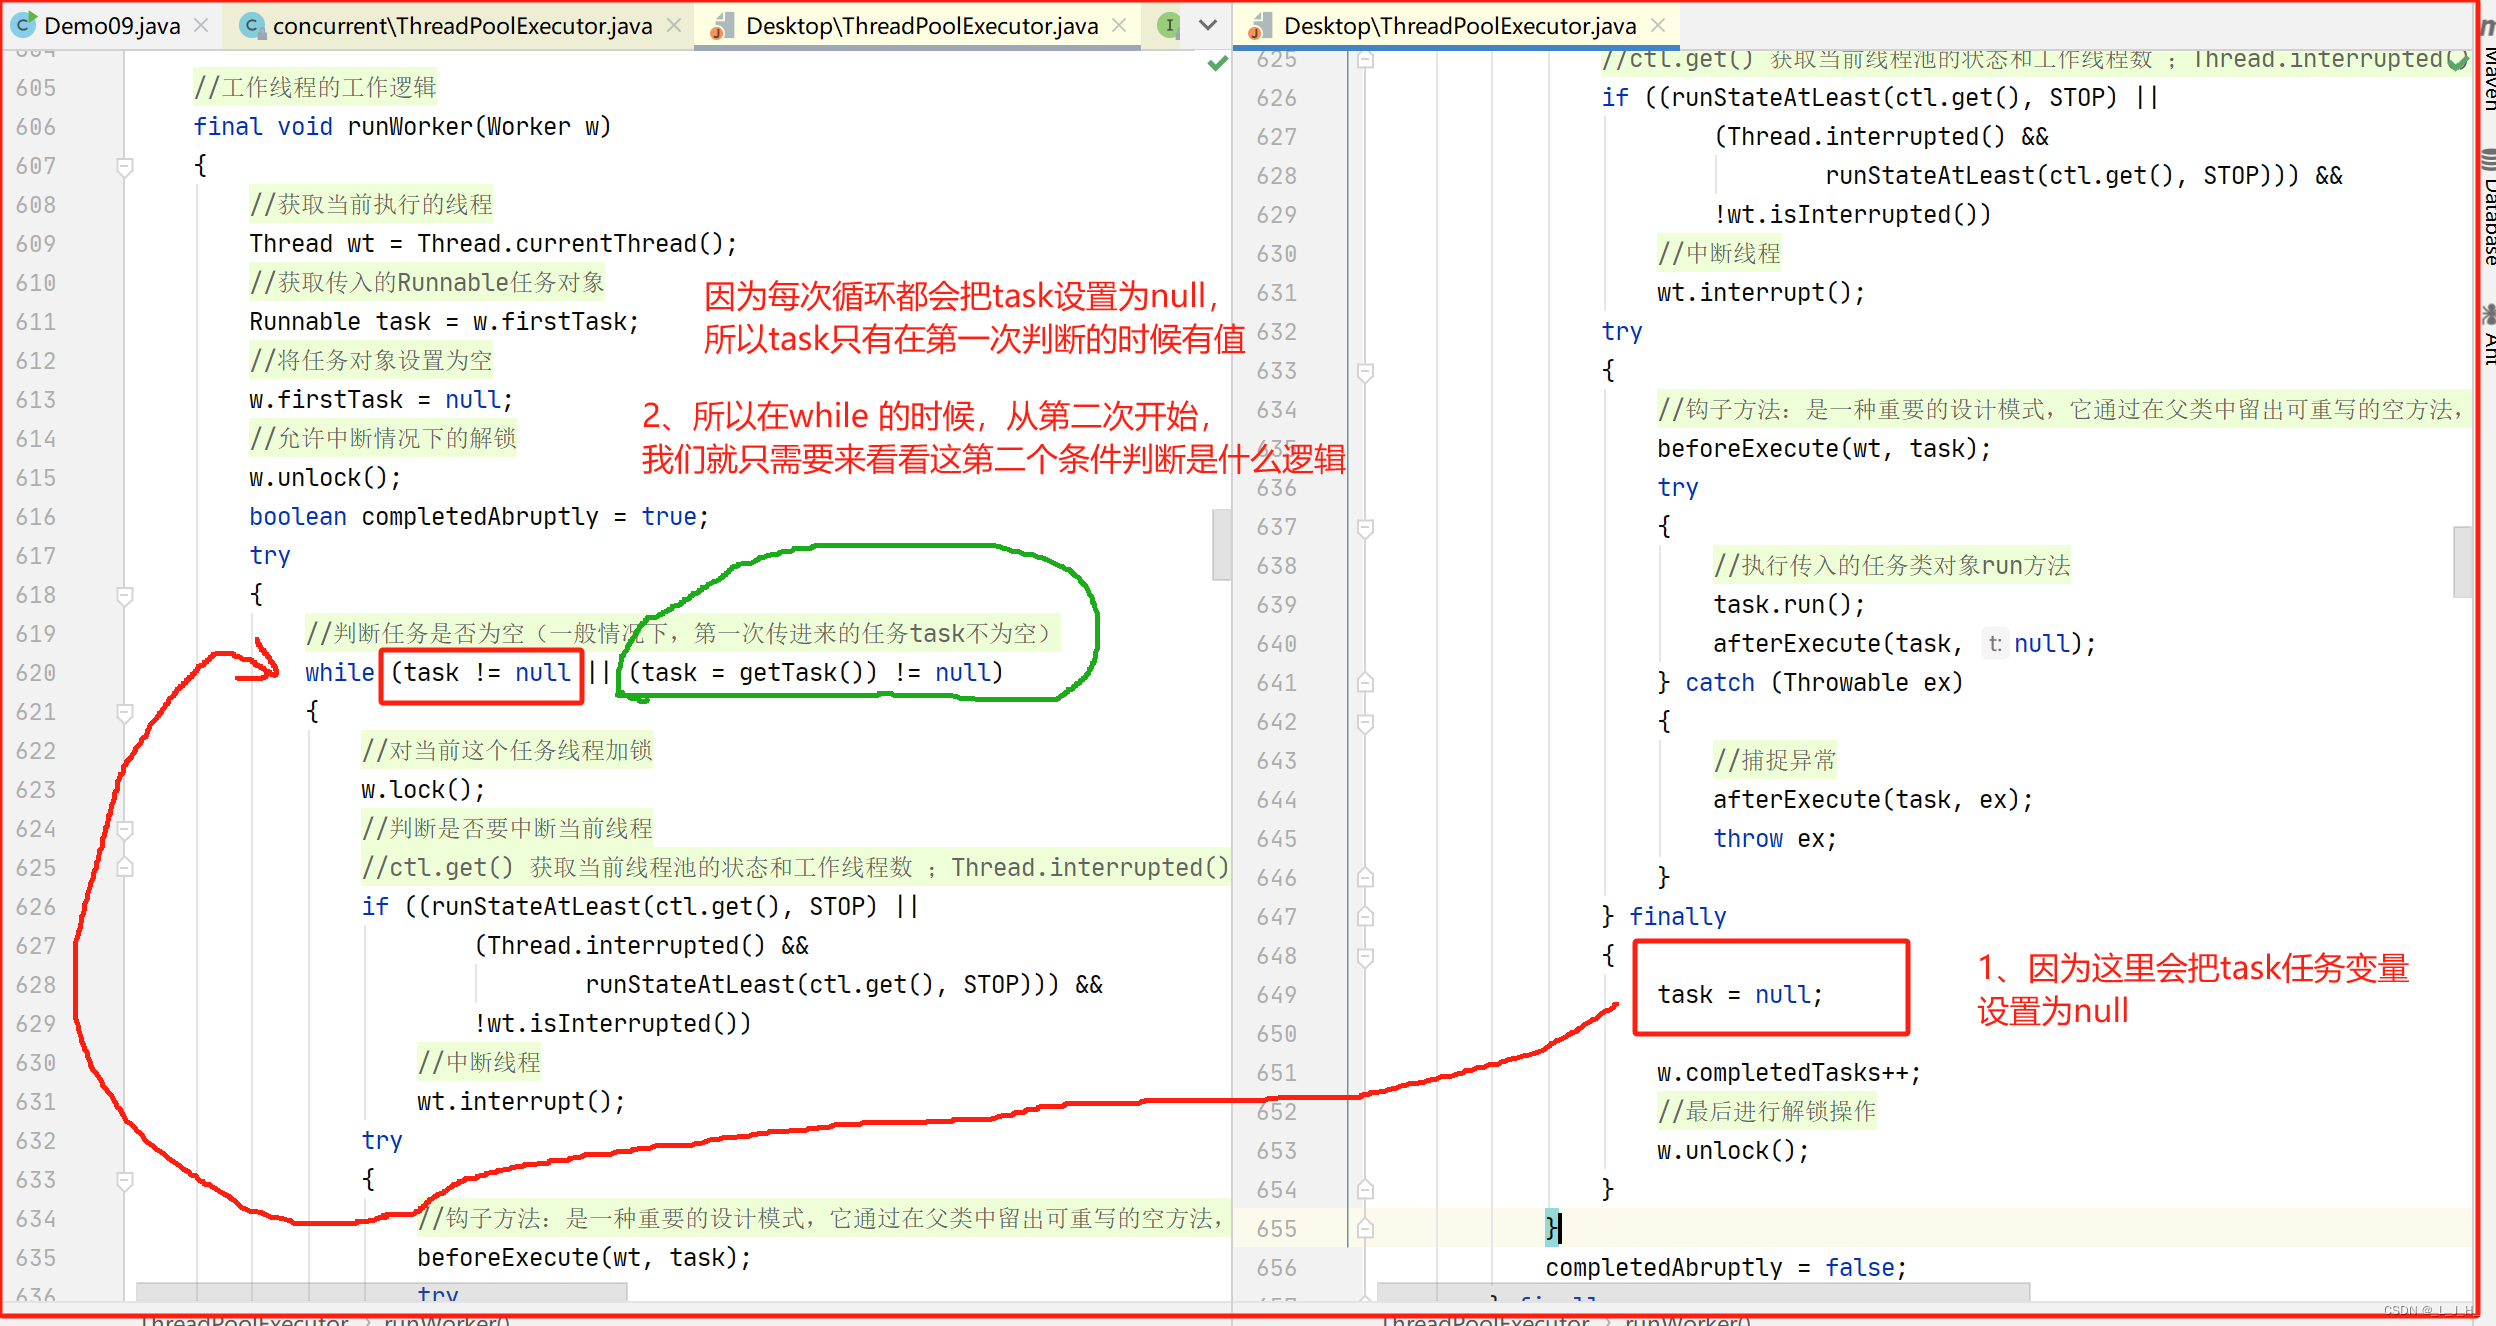
Task: Click 'w.firstTask = null;' in left editor
Action: pyautogui.click(x=381, y=400)
